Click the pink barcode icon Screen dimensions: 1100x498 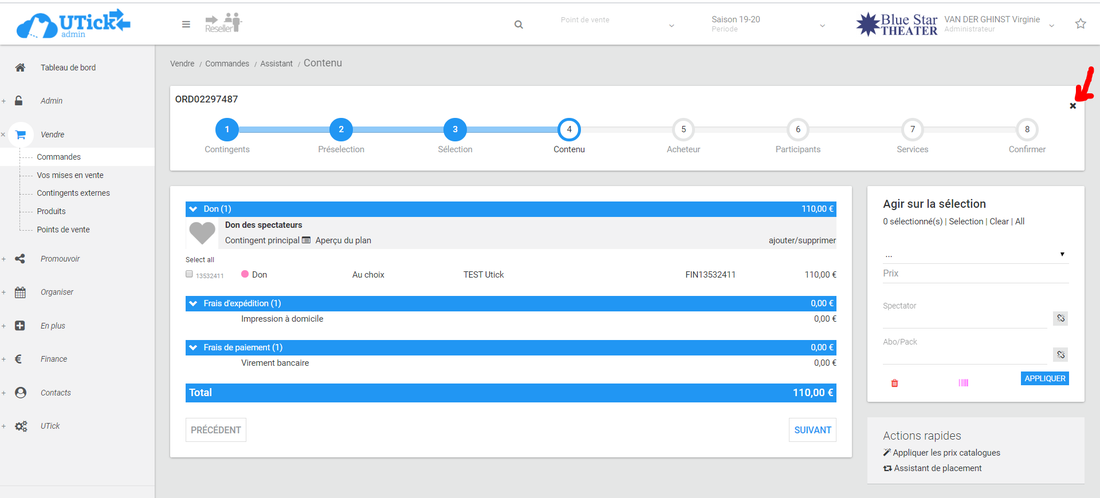pyautogui.click(x=964, y=383)
